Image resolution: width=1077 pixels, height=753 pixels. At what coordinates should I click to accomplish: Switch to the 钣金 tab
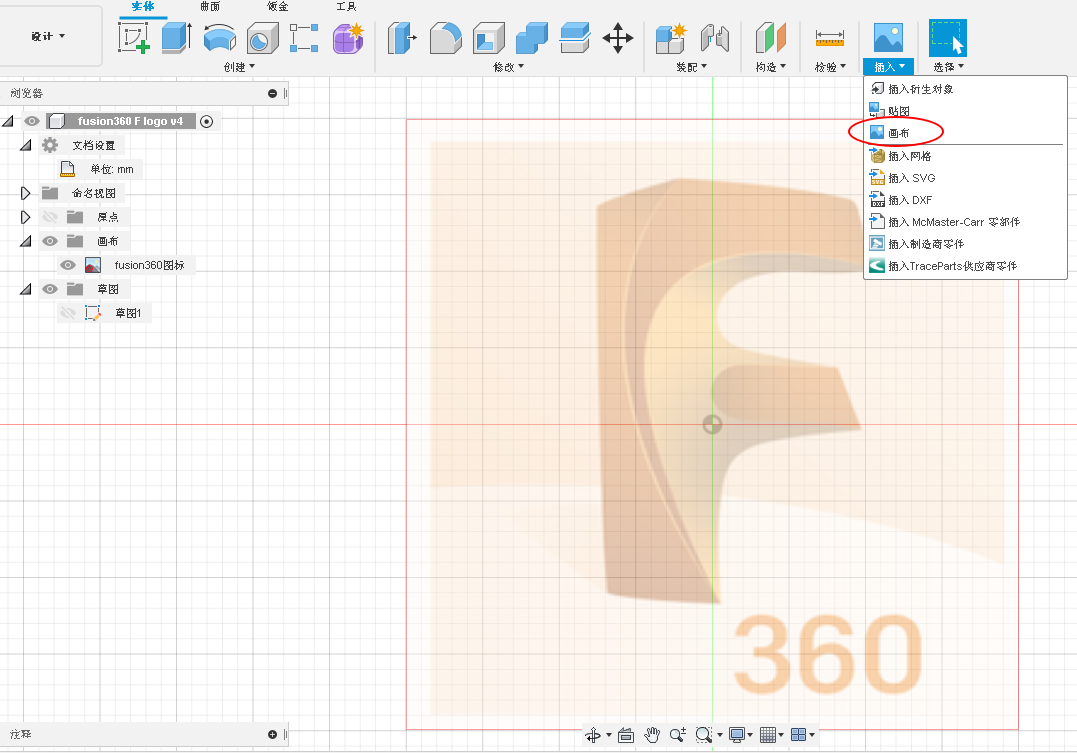(x=277, y=6)
